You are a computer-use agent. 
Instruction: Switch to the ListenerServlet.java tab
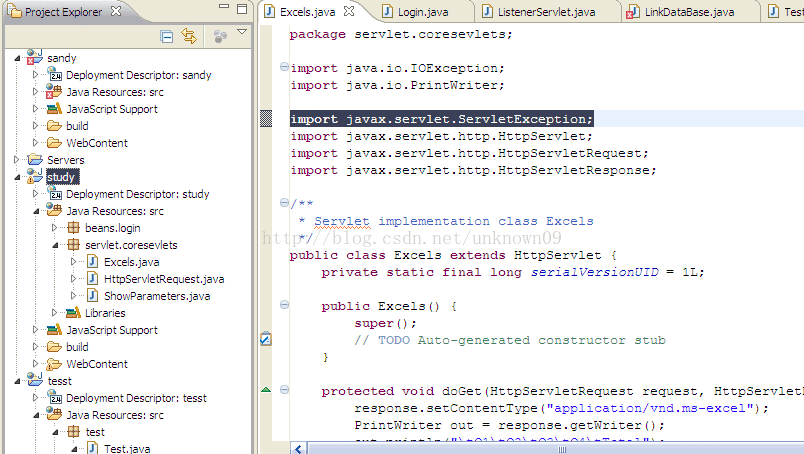547,12
